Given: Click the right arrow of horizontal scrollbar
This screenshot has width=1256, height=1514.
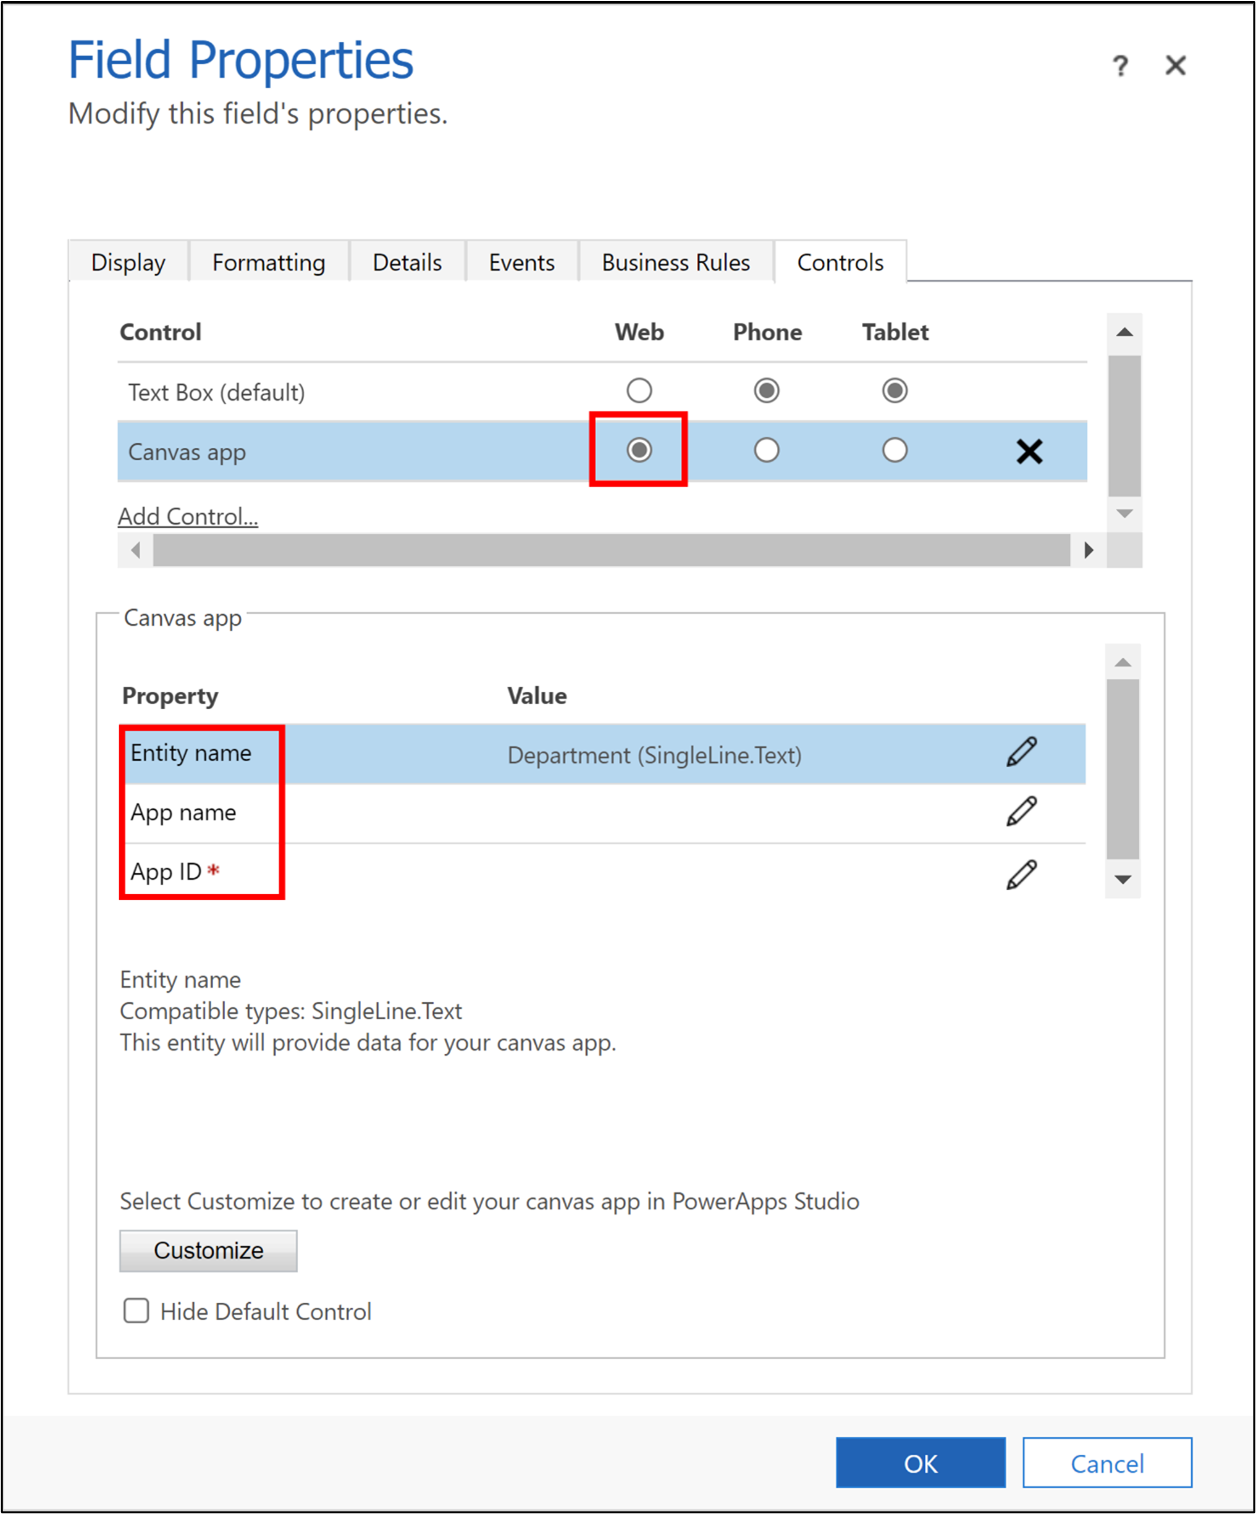Looking at the screenshot, I should pyautogui.click(x=1089, y=550).
